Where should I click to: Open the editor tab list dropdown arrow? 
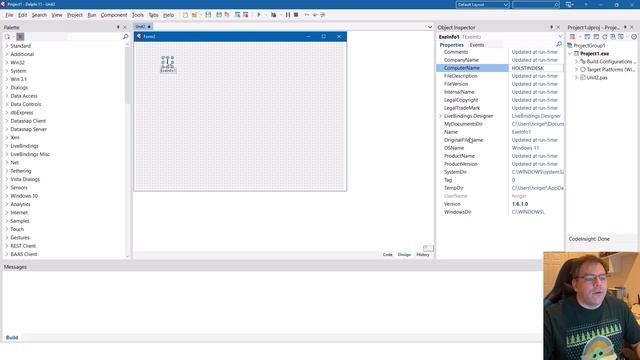430,27
